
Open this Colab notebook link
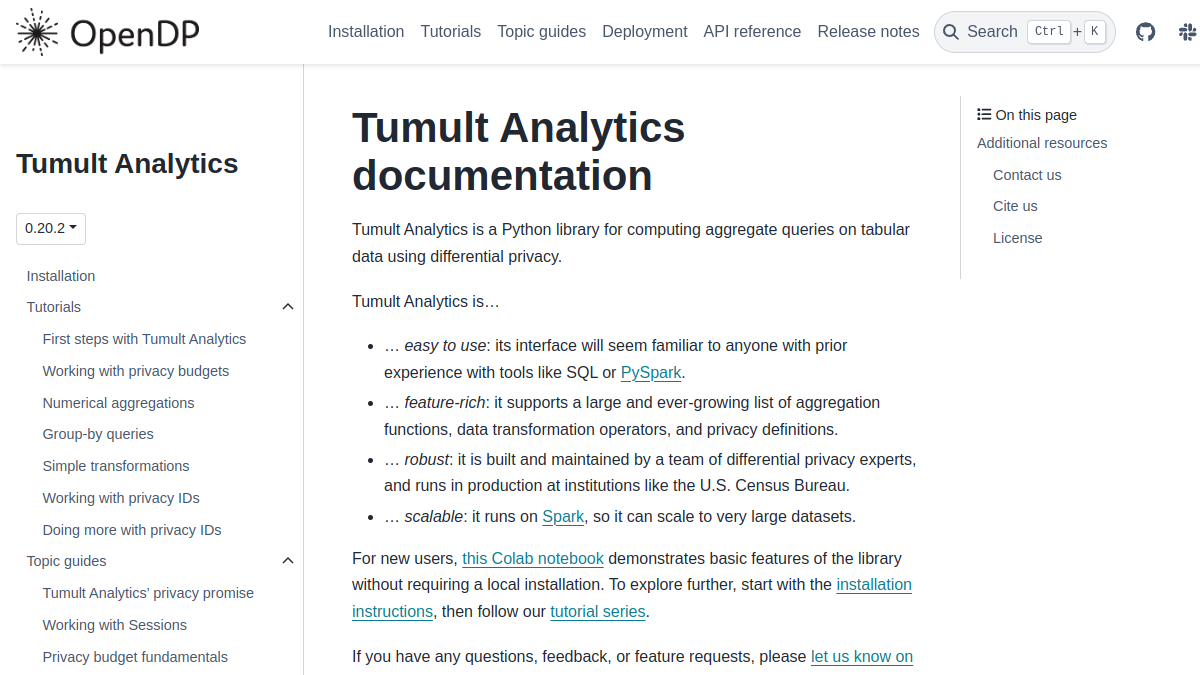tap(533, 558)
